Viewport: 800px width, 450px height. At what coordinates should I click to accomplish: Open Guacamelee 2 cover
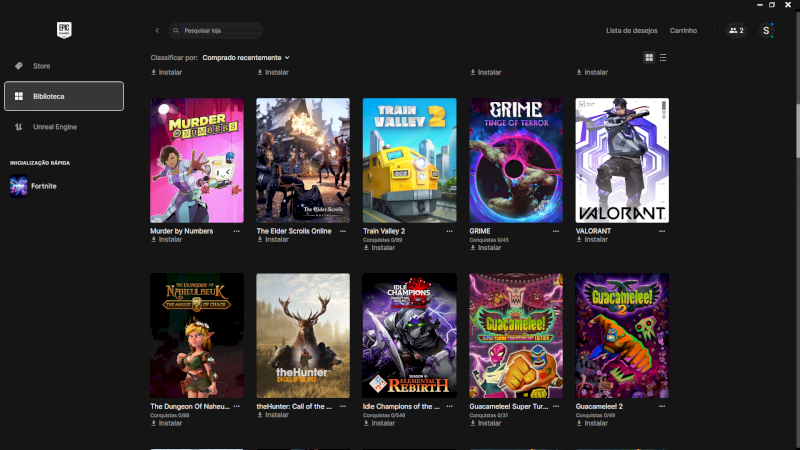tap(622, 336)
